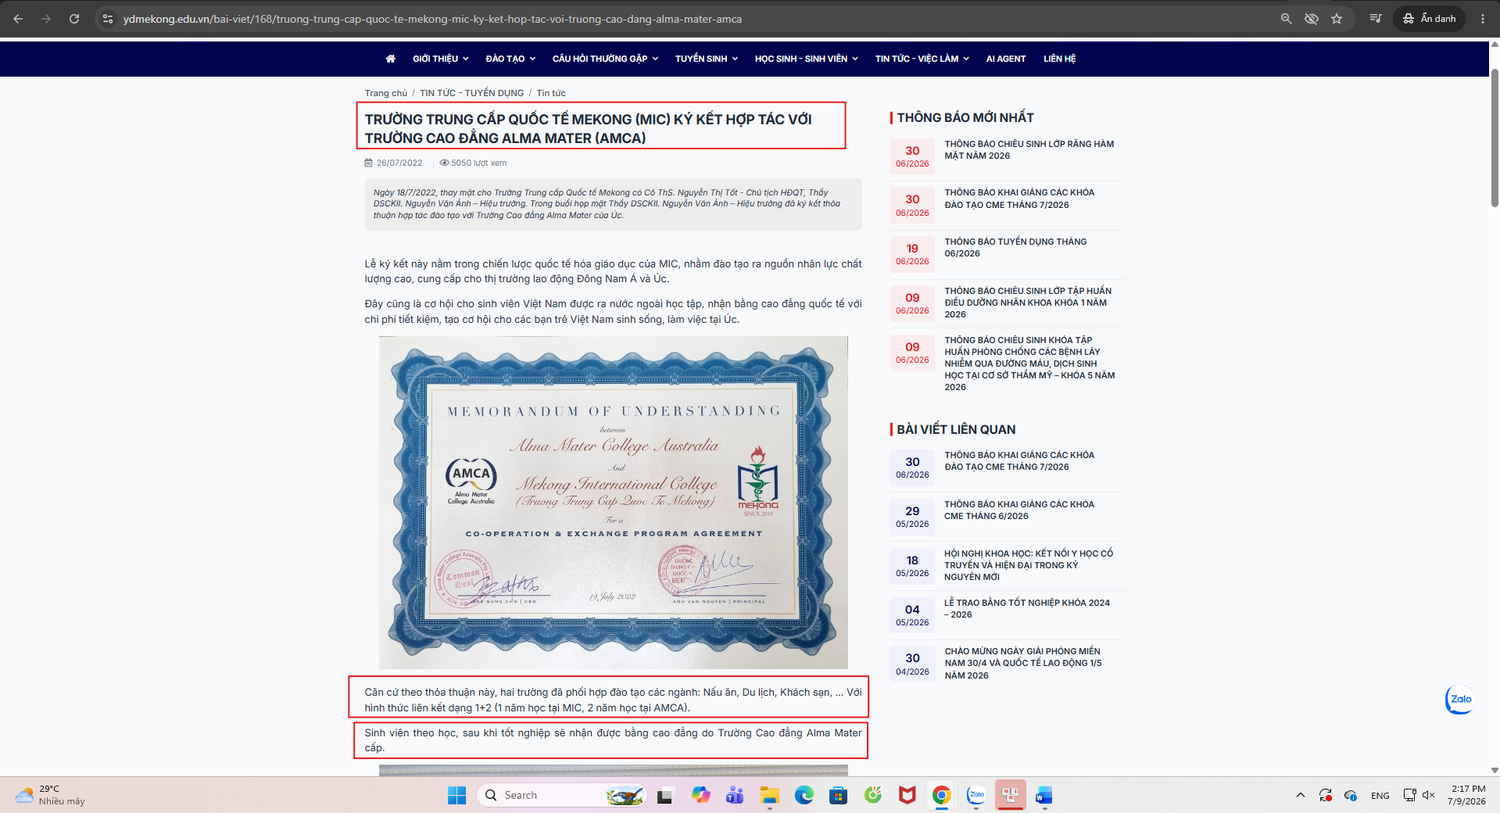Viewport: 1500px width, 813px height.
Task: Open the clock showing 2:17 PM
Action: 1466,795
